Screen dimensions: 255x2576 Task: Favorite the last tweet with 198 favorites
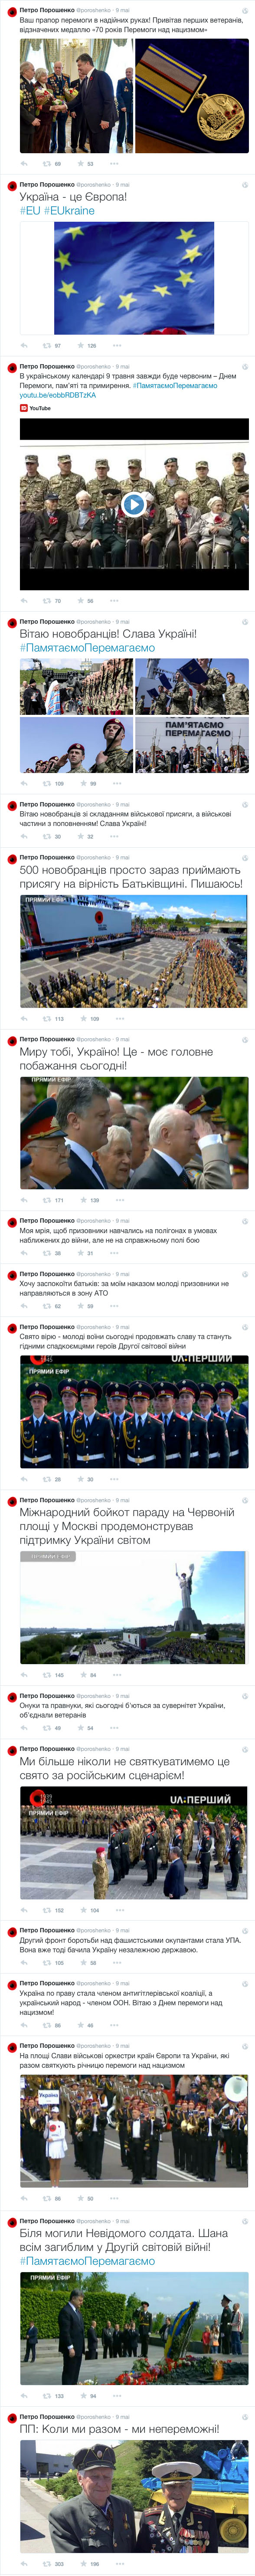point(83,2564)
